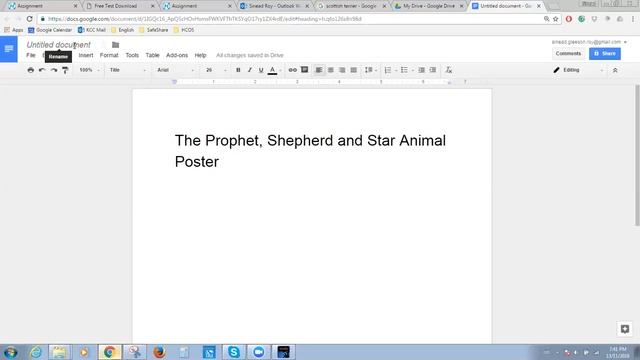Click the blue Share button
Screen dimensions: 640x360
pos(604,53)
